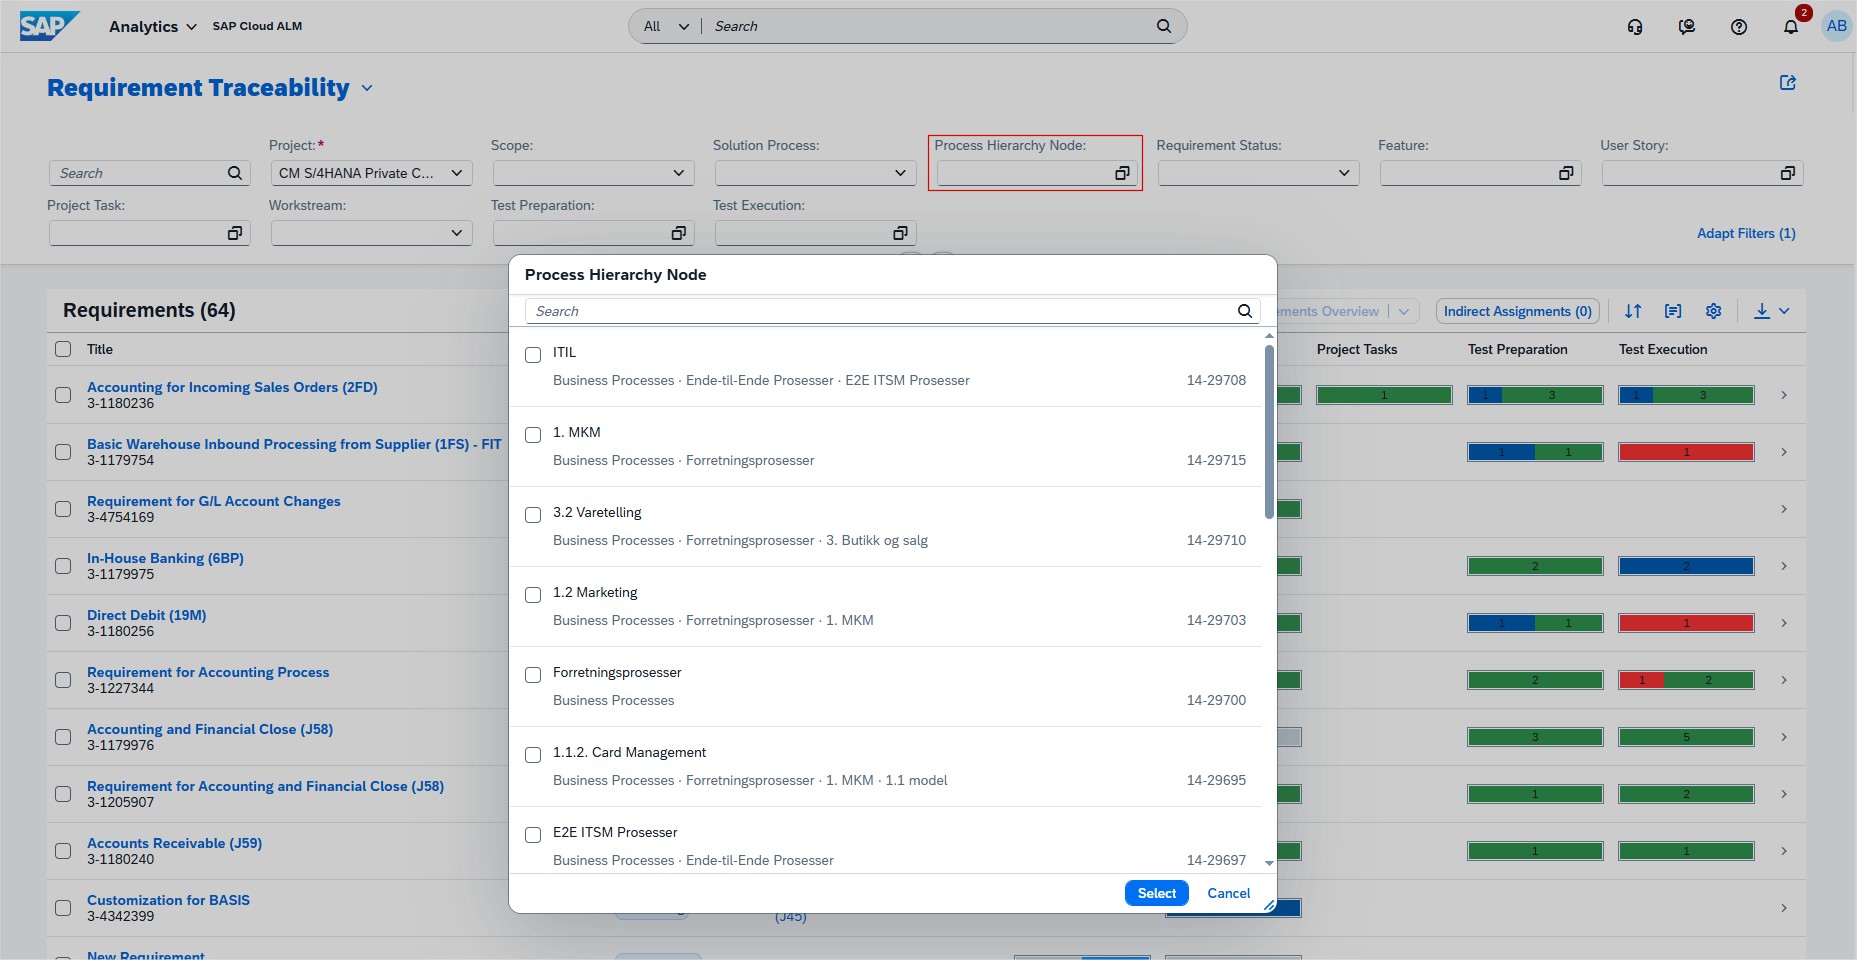Click the search magnifier in the dialog
This screenshot has width=1857, height=960.
pos(1244,311)
